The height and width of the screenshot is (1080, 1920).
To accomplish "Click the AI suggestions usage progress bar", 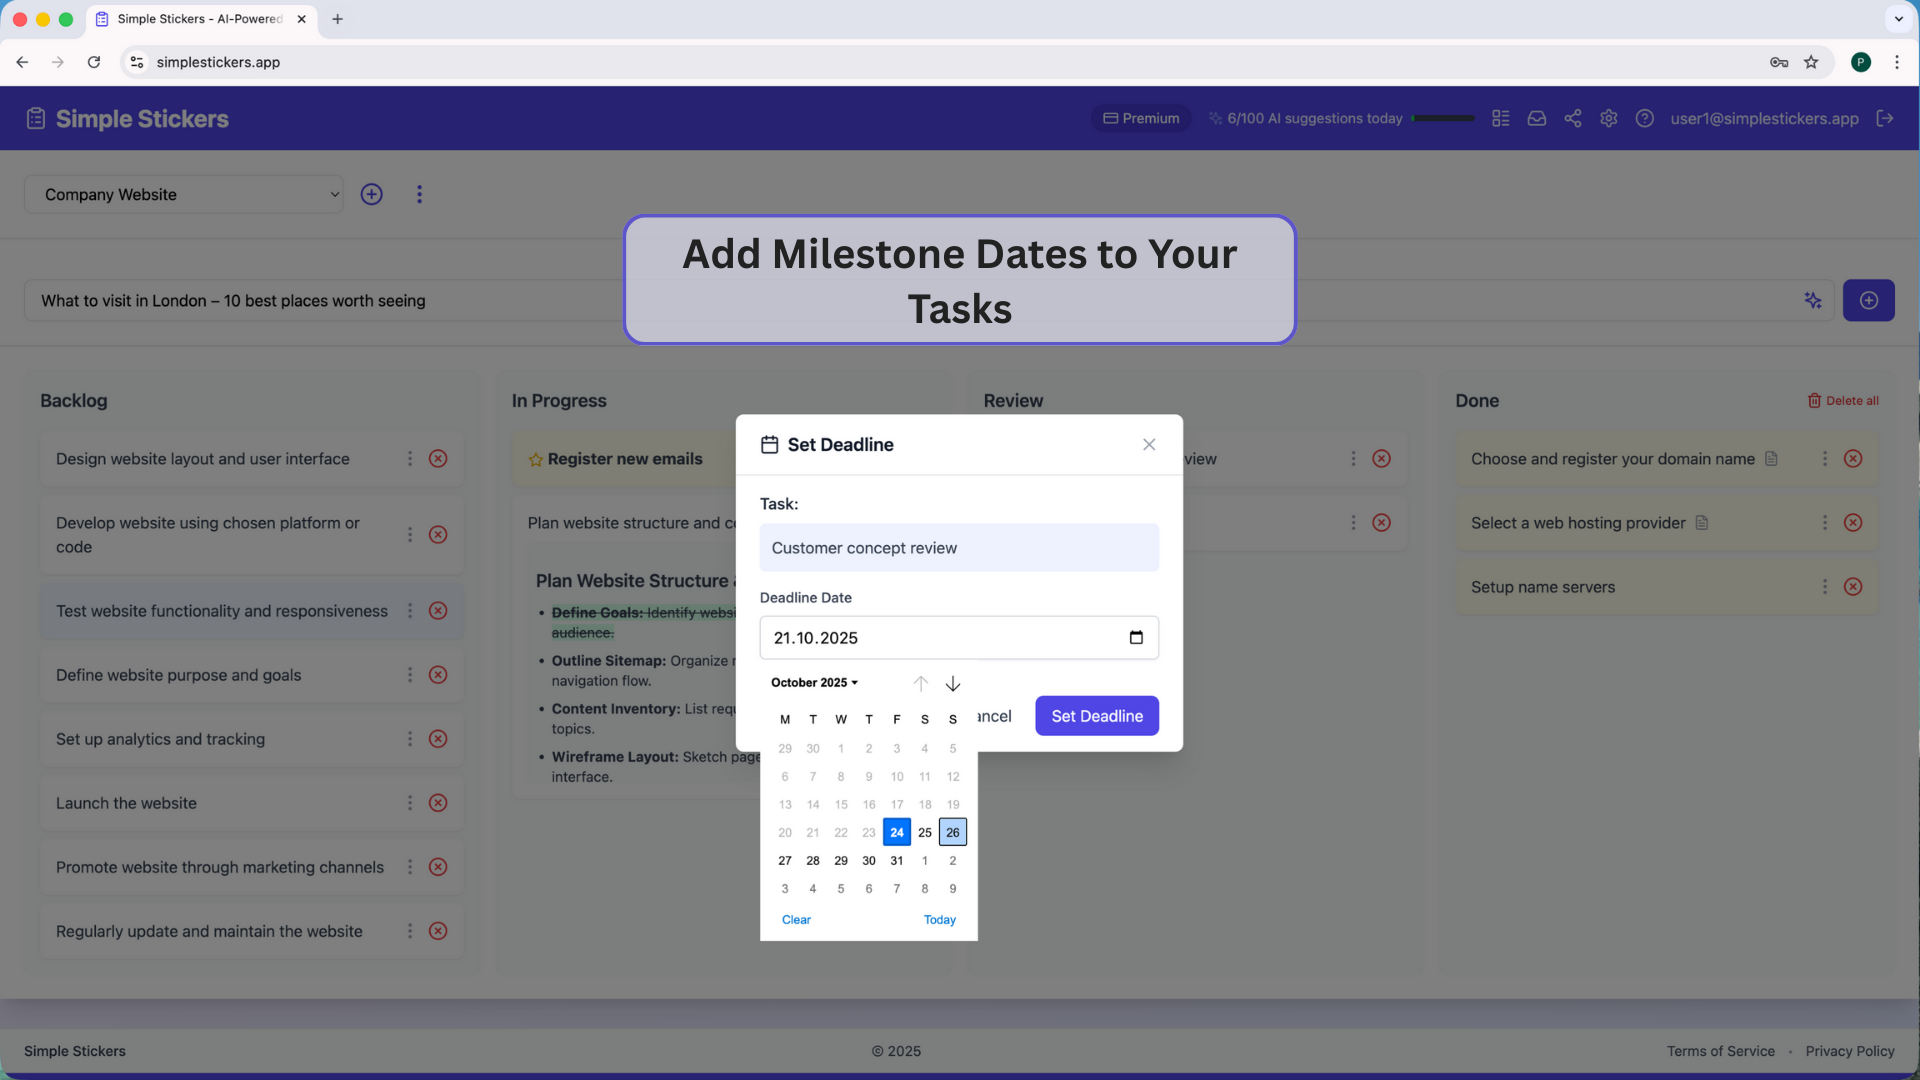I will pos(1443,118).
